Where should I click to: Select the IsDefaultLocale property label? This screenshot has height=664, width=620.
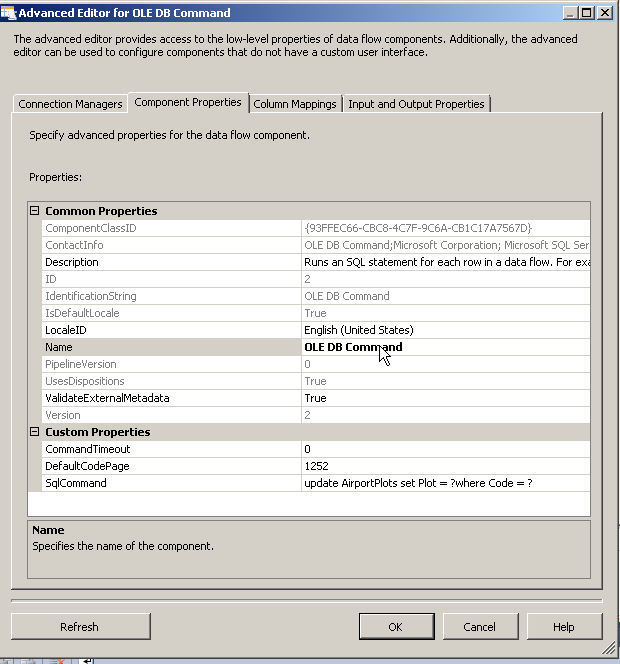(83, 313)
